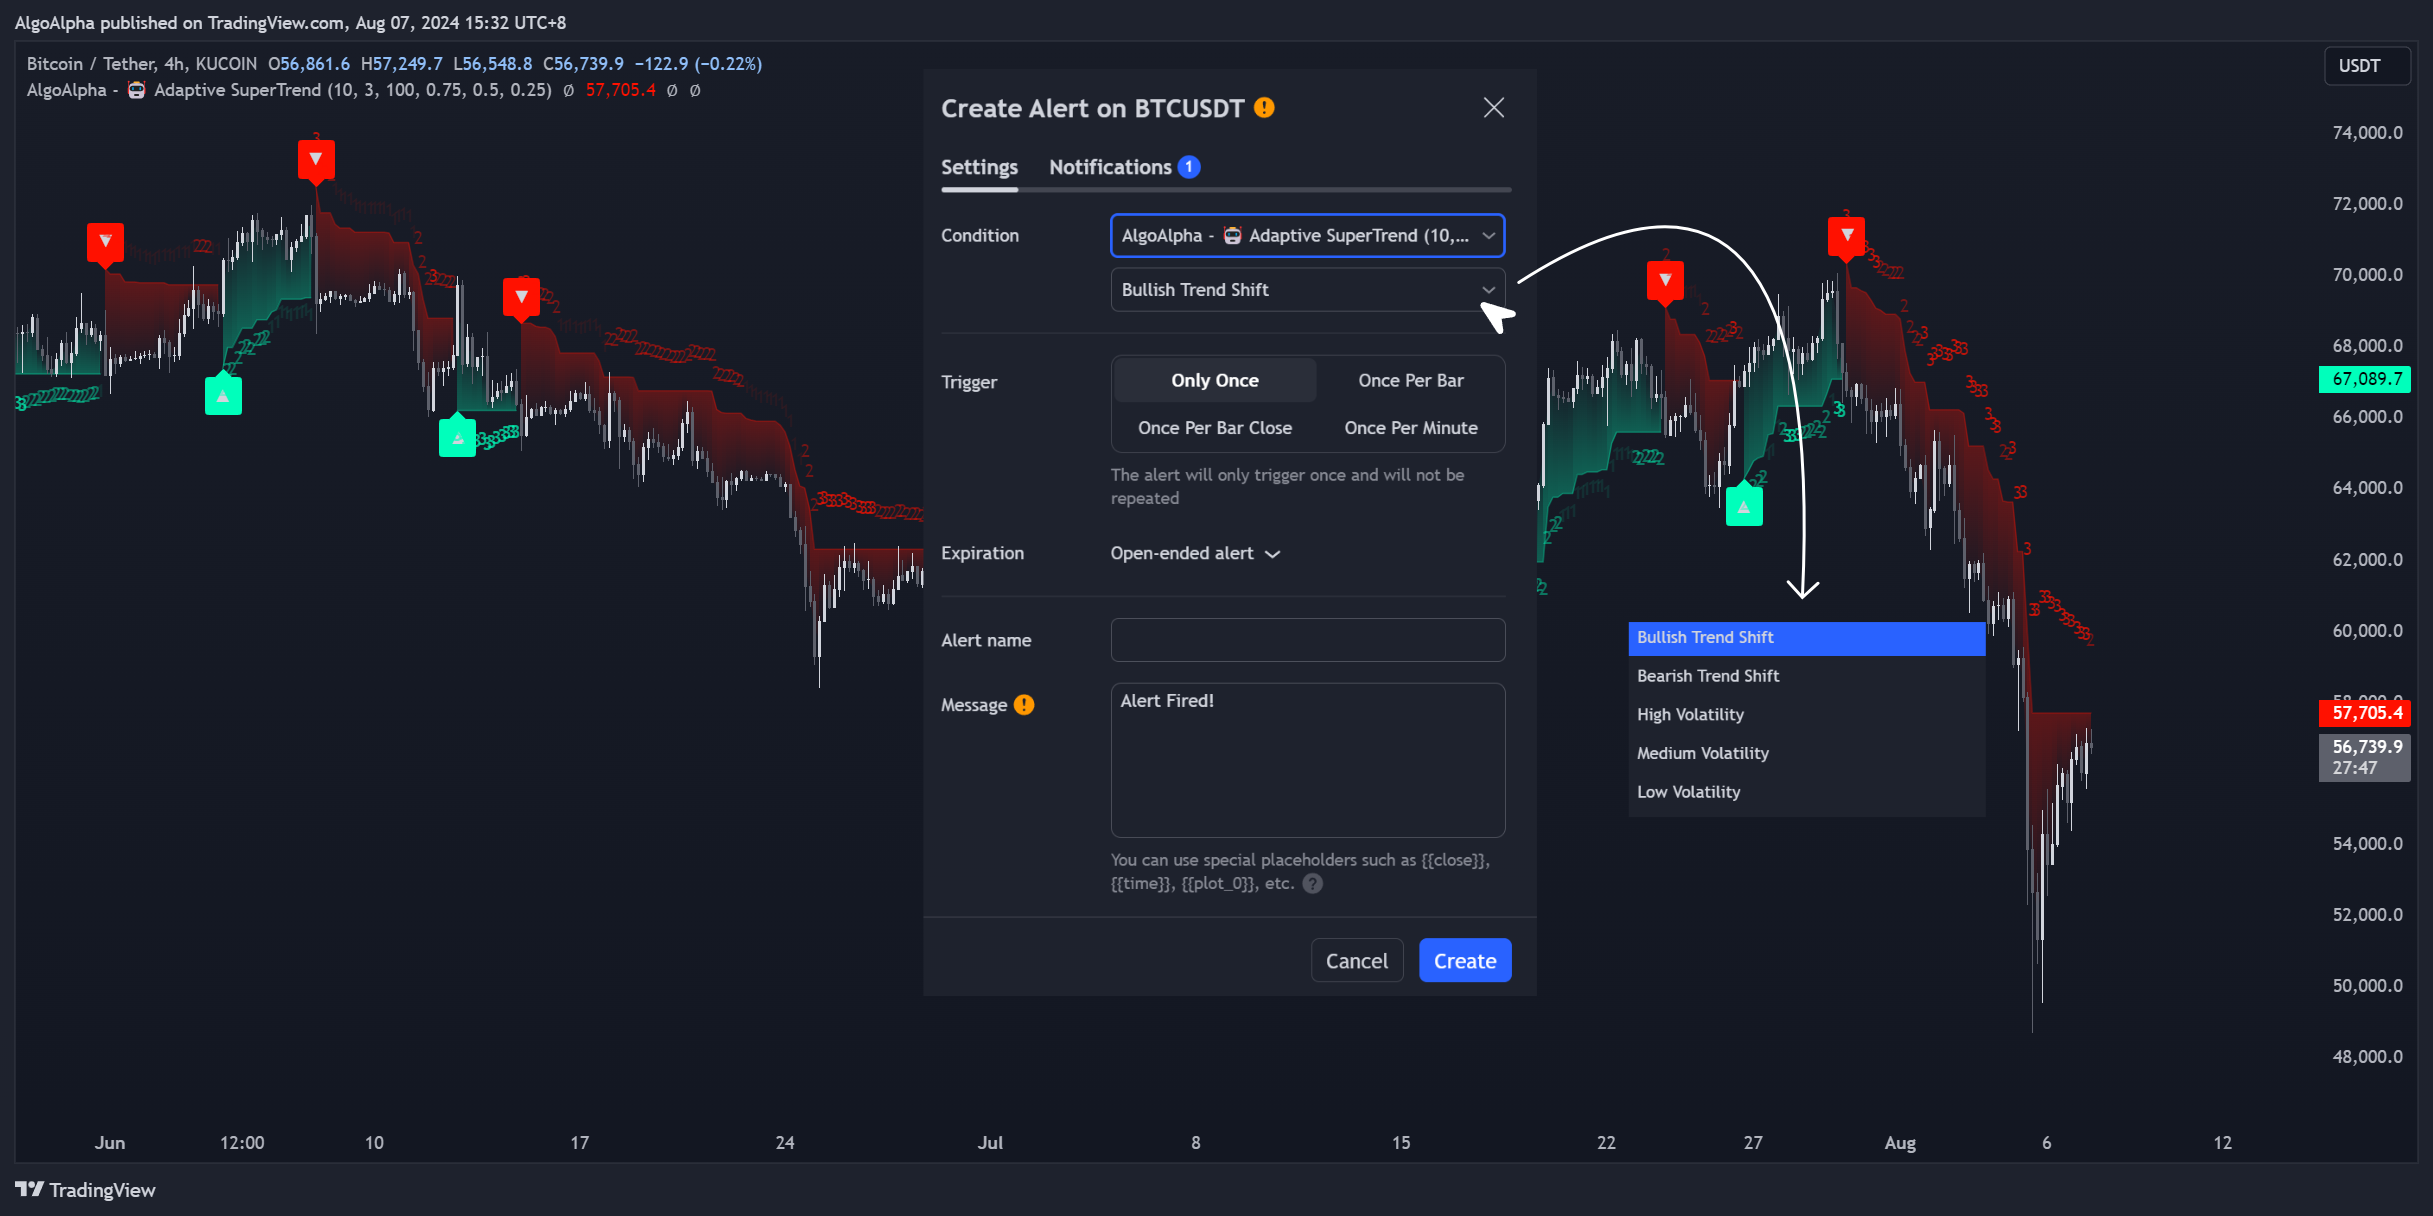Select the Only Once trigger option
2433x1216 pixels.
1215,381
